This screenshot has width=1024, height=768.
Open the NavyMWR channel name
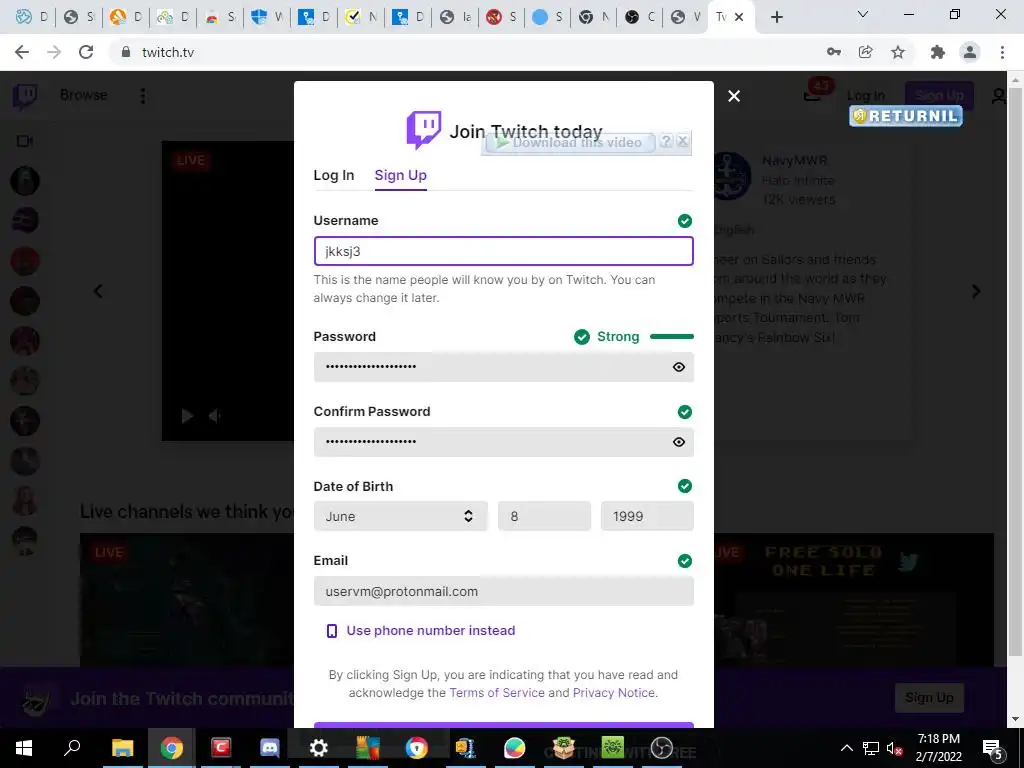point(795,161)
